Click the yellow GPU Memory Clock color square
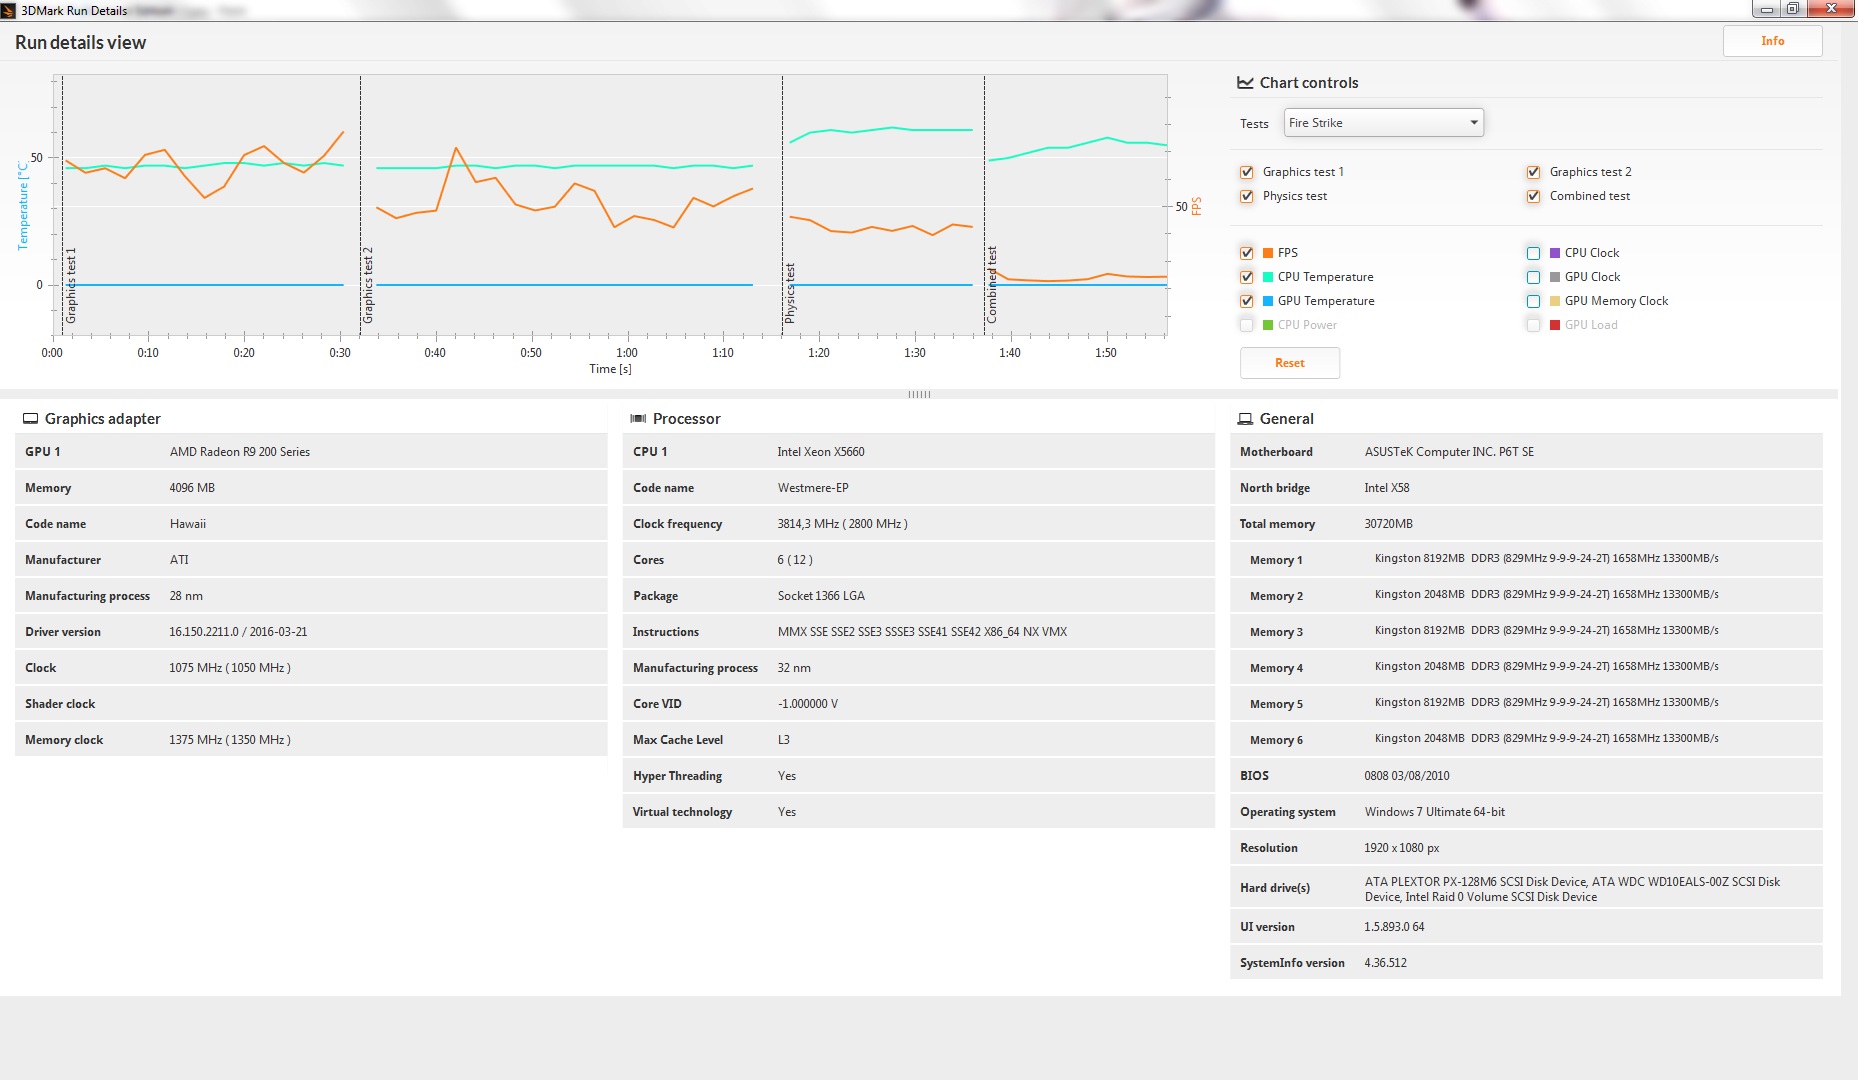The height and width of the screenshot is (1080, 1858). (x=1555, y=301)
